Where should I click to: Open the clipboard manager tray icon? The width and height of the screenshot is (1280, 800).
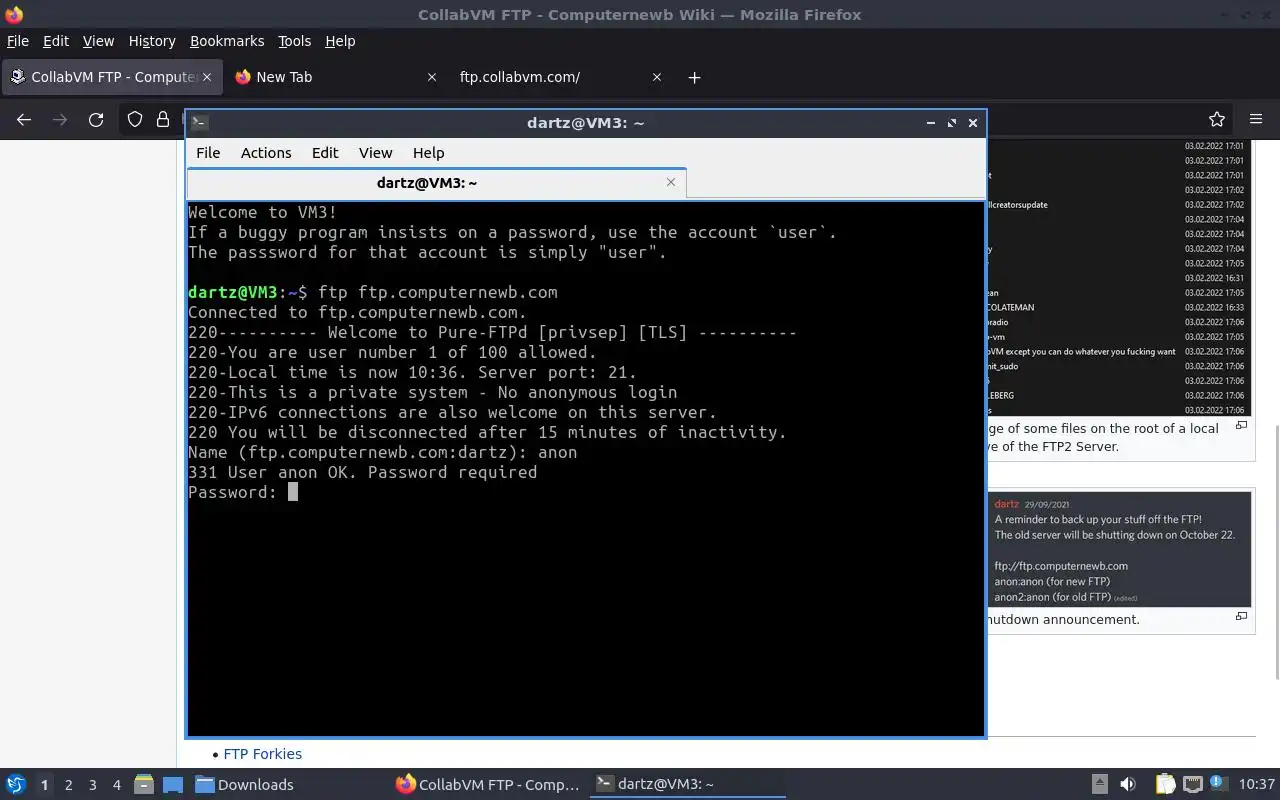[x=1165, y=785]
